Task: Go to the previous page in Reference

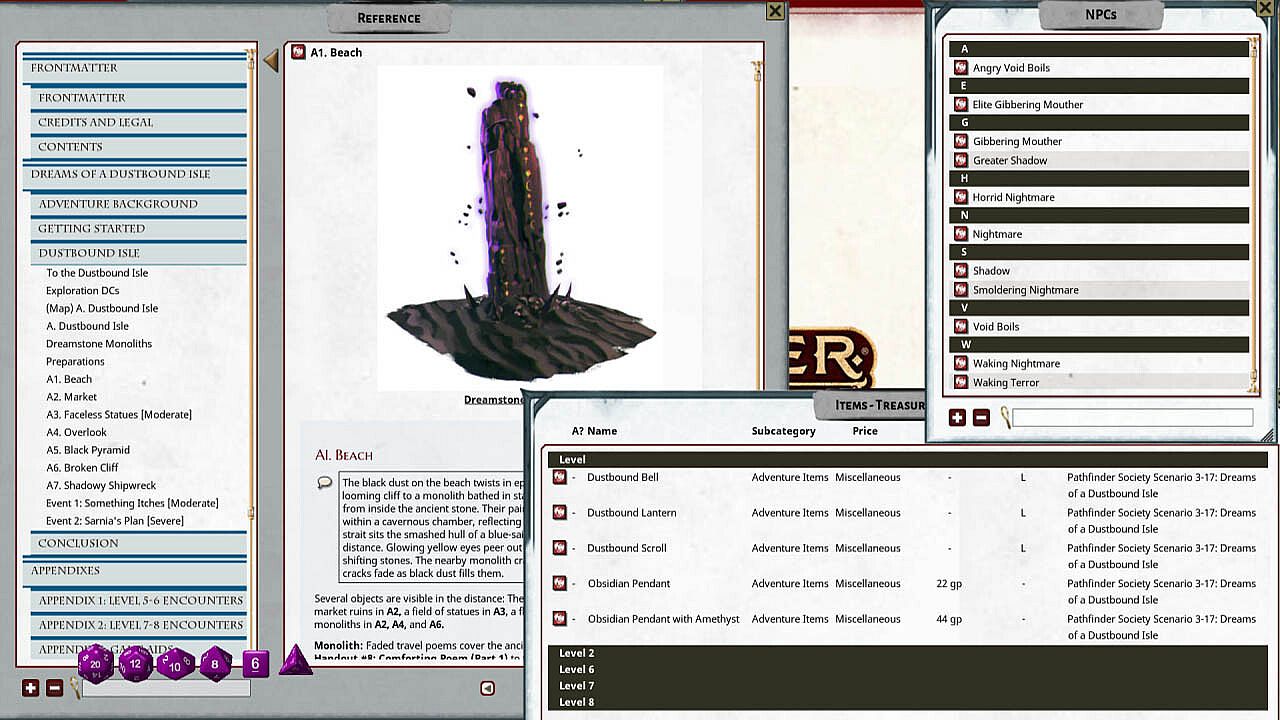Action: tap(487, 688)
